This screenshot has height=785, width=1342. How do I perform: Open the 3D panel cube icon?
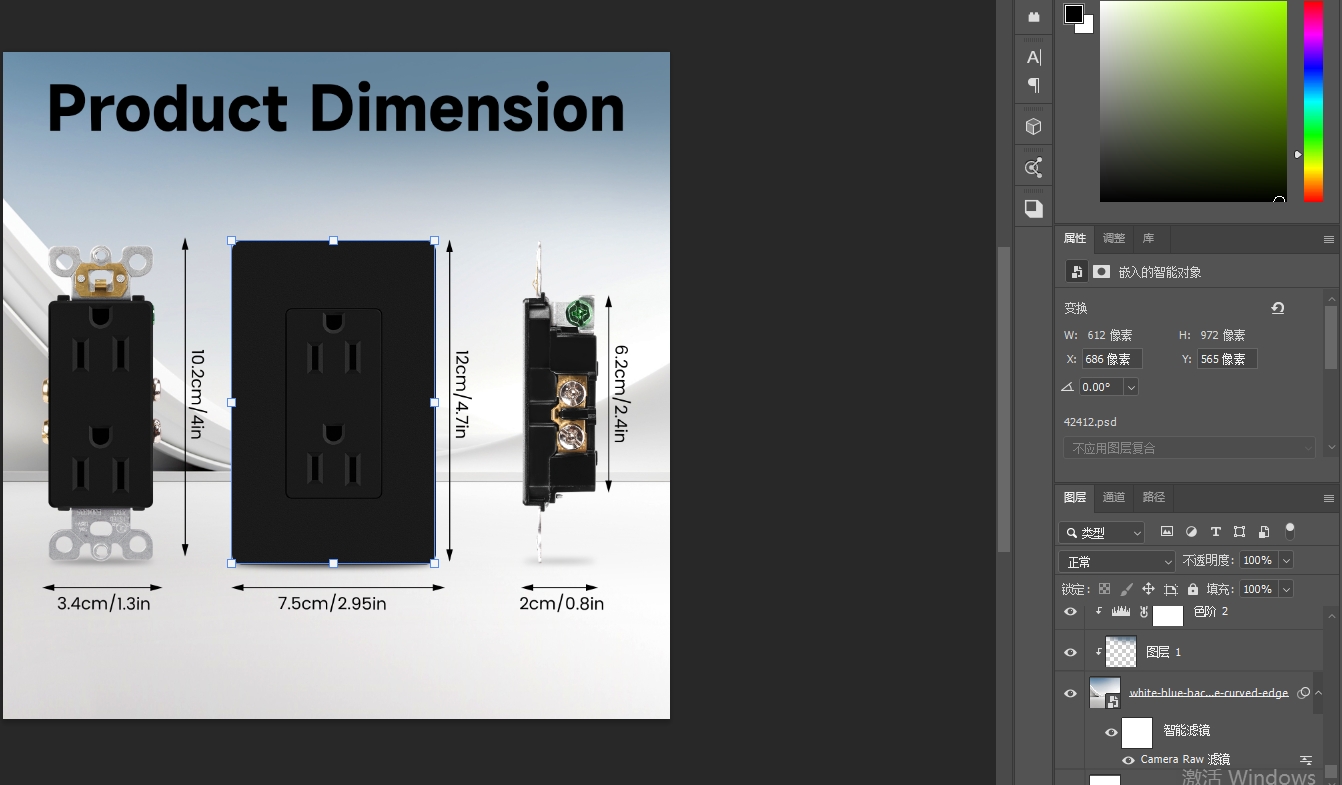1034,127
